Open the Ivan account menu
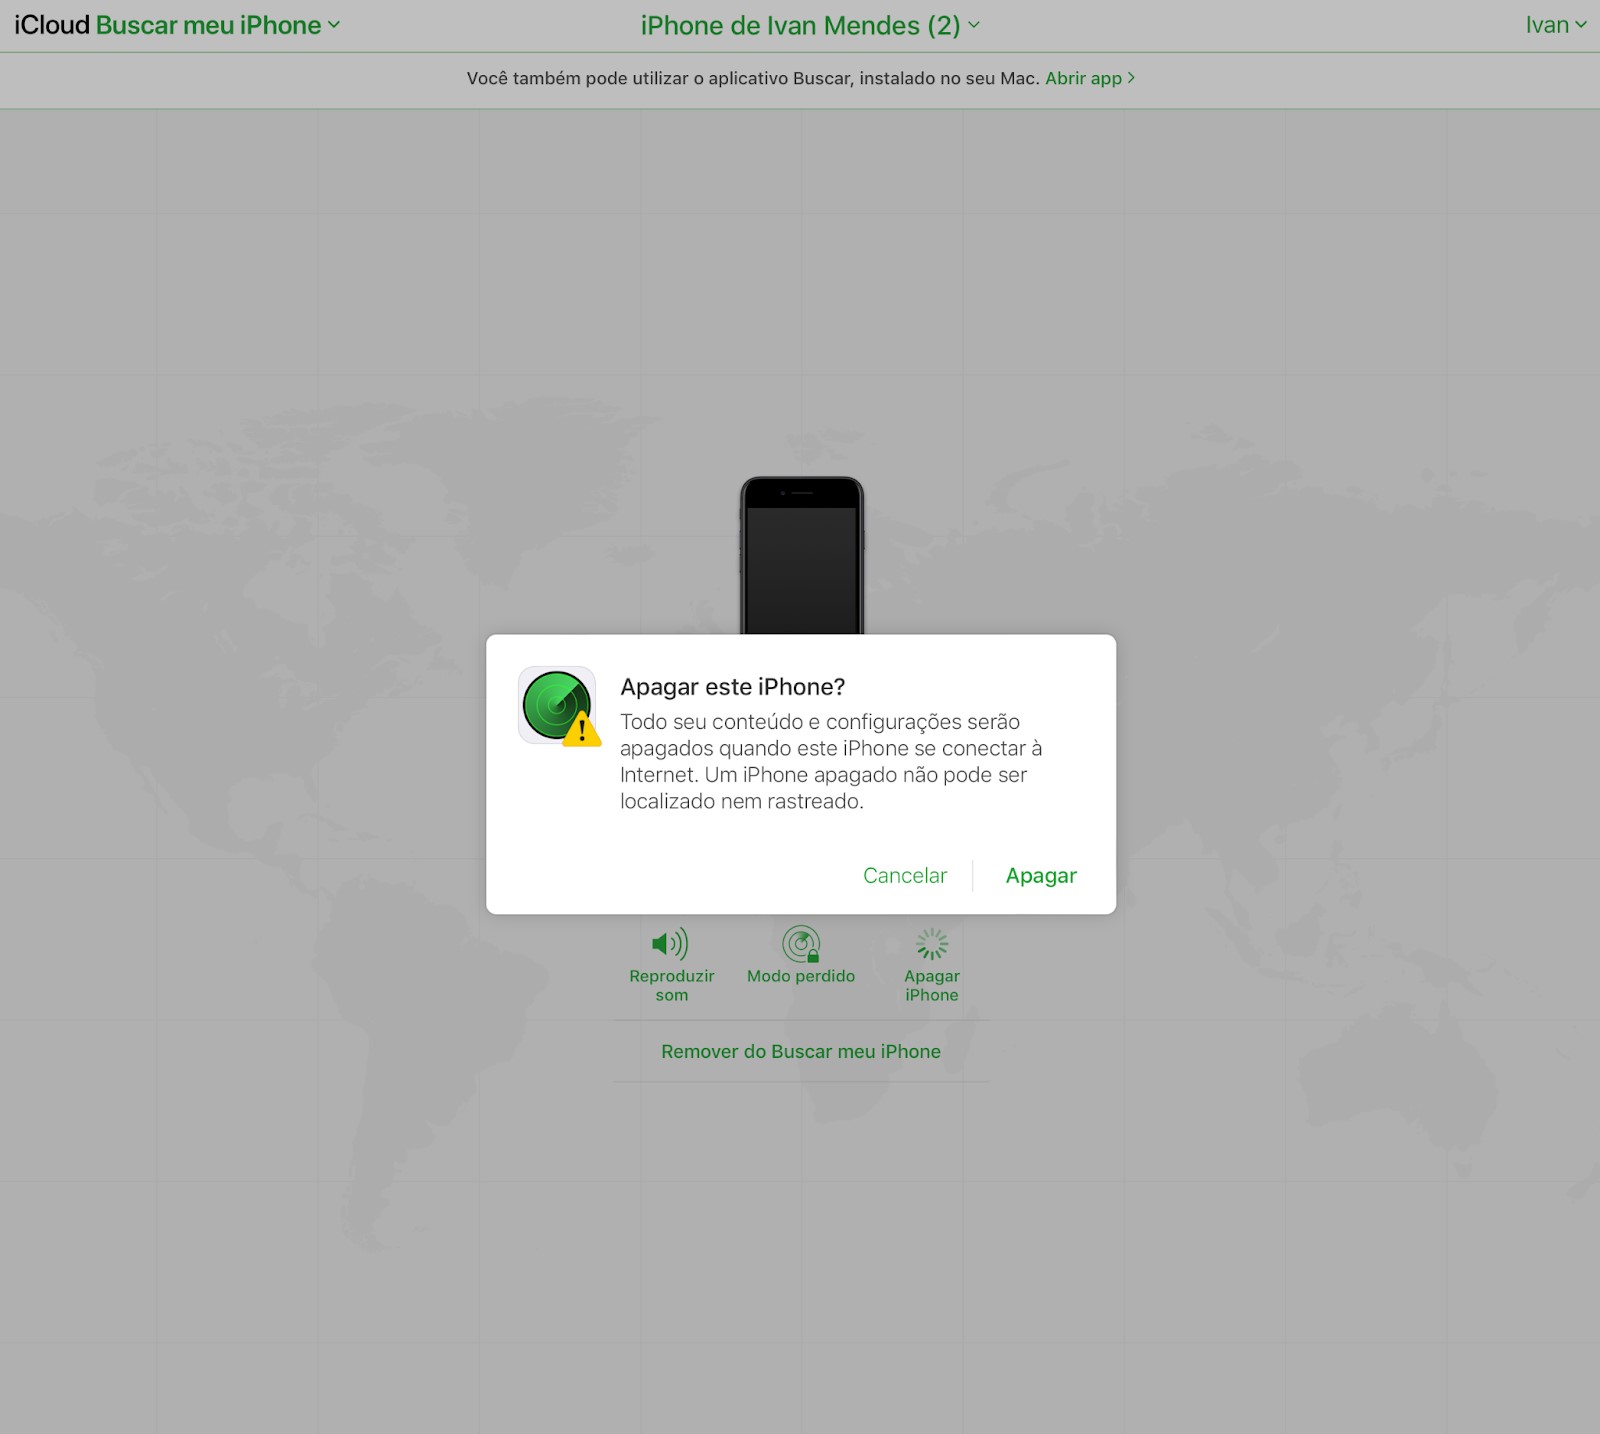1600x1434 pixels. [x=1556, y=25]
